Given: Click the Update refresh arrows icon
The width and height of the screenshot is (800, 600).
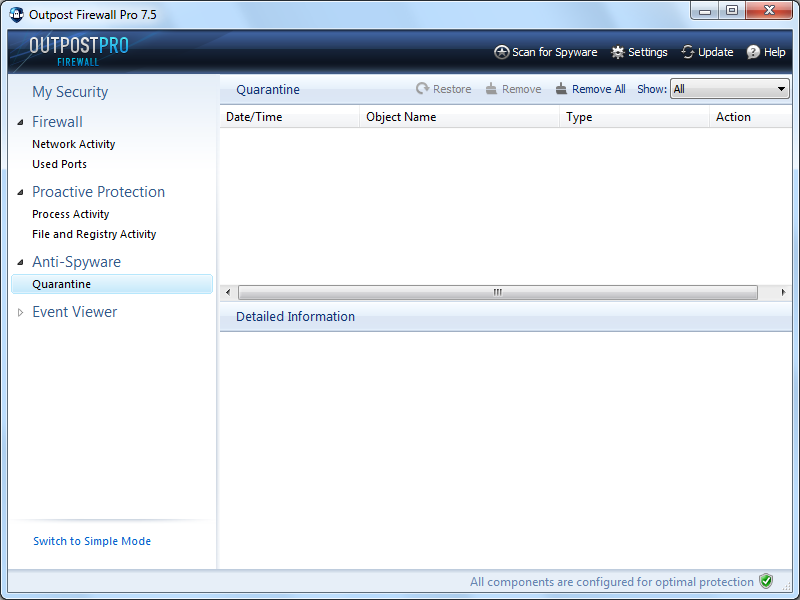Looking at the screenshot, I should click(688, 52).
